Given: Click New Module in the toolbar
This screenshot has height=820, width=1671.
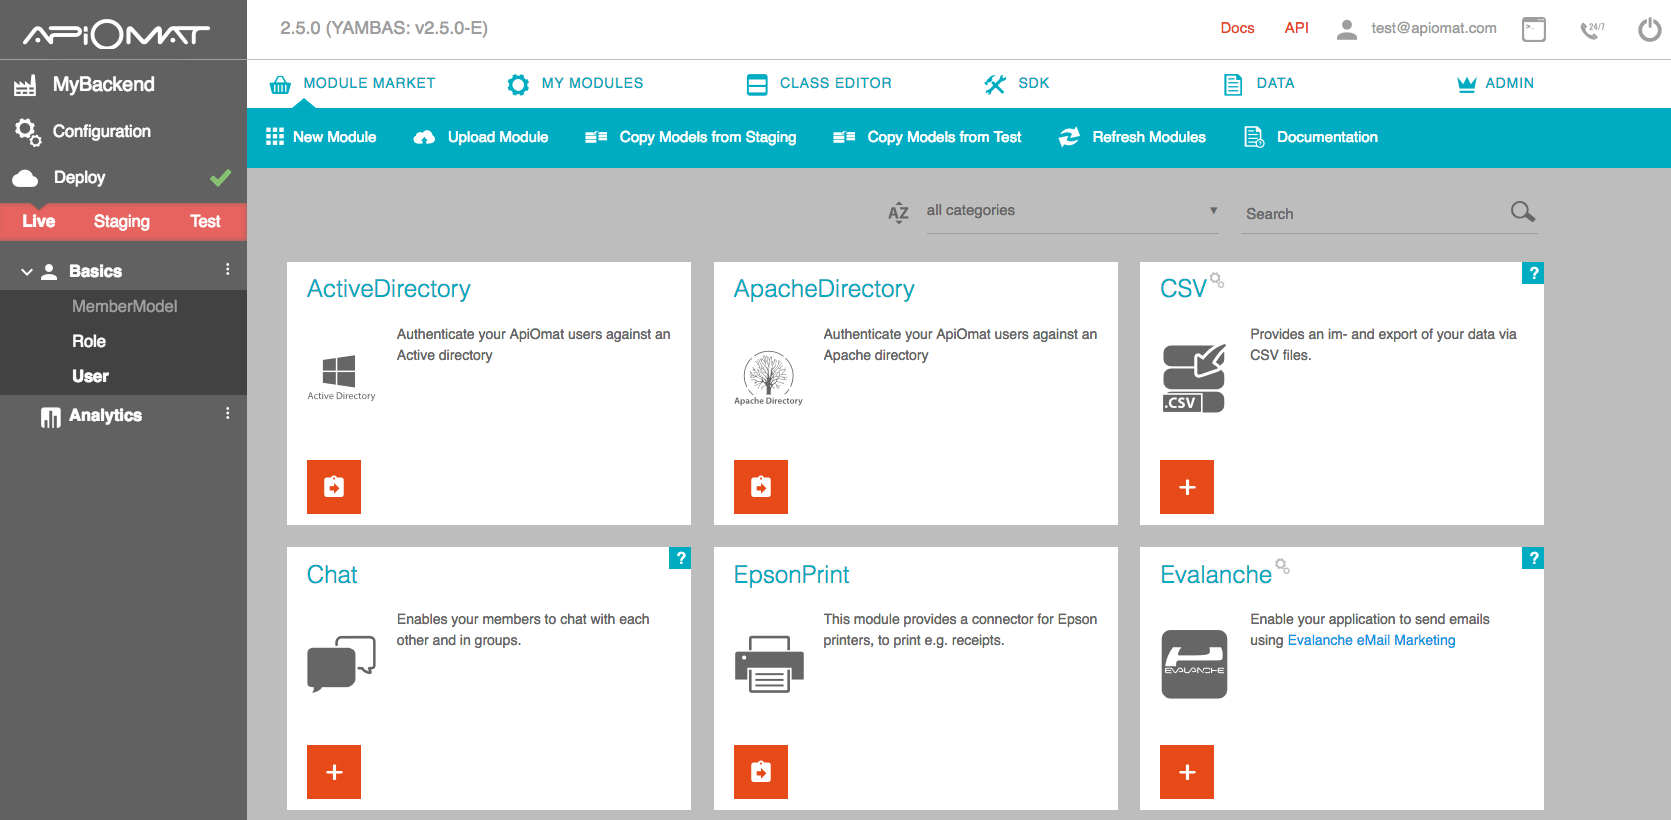Looking at the screenshot, I should (x=321, y=137).
